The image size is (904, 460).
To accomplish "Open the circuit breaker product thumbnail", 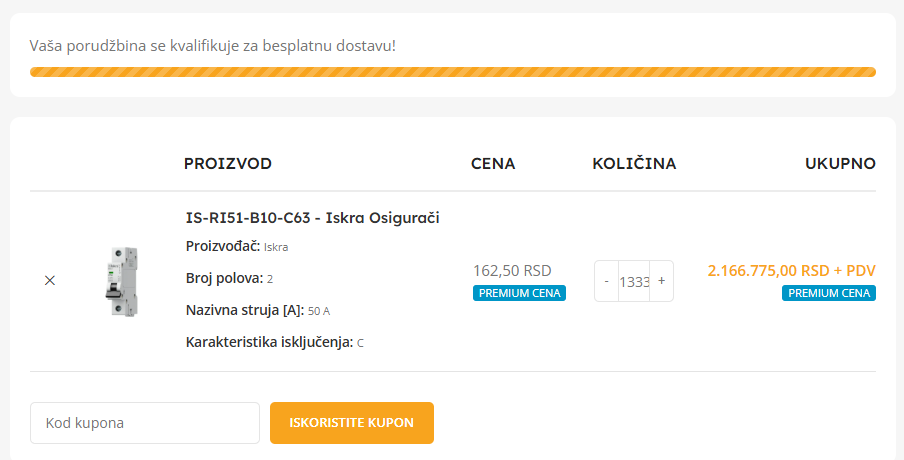I will point(122,281).
